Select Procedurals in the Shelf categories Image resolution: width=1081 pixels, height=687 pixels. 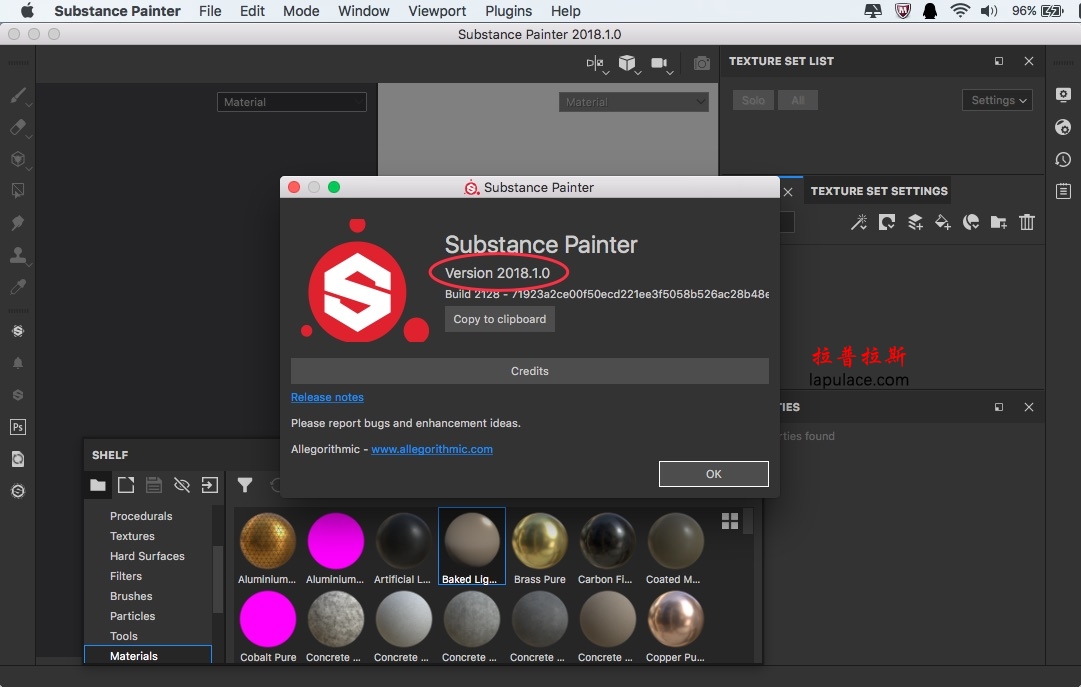[x=141, y=516]
